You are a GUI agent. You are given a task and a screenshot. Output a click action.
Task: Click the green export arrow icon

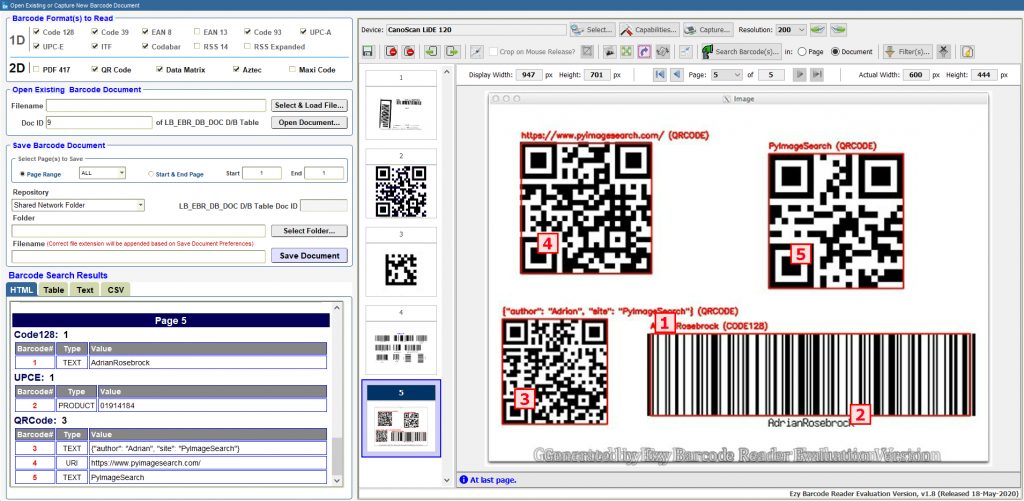click(452, 52)
